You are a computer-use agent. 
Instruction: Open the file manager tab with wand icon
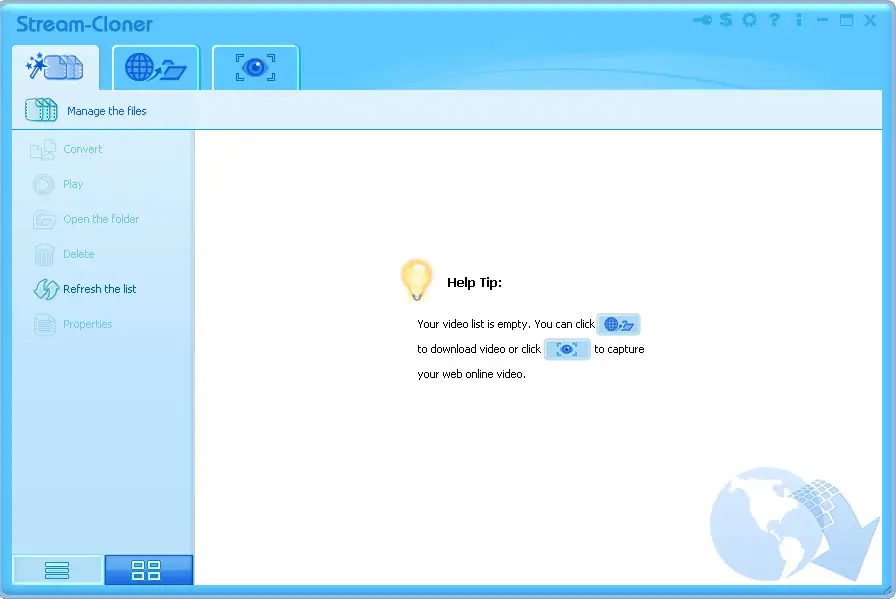55,67
